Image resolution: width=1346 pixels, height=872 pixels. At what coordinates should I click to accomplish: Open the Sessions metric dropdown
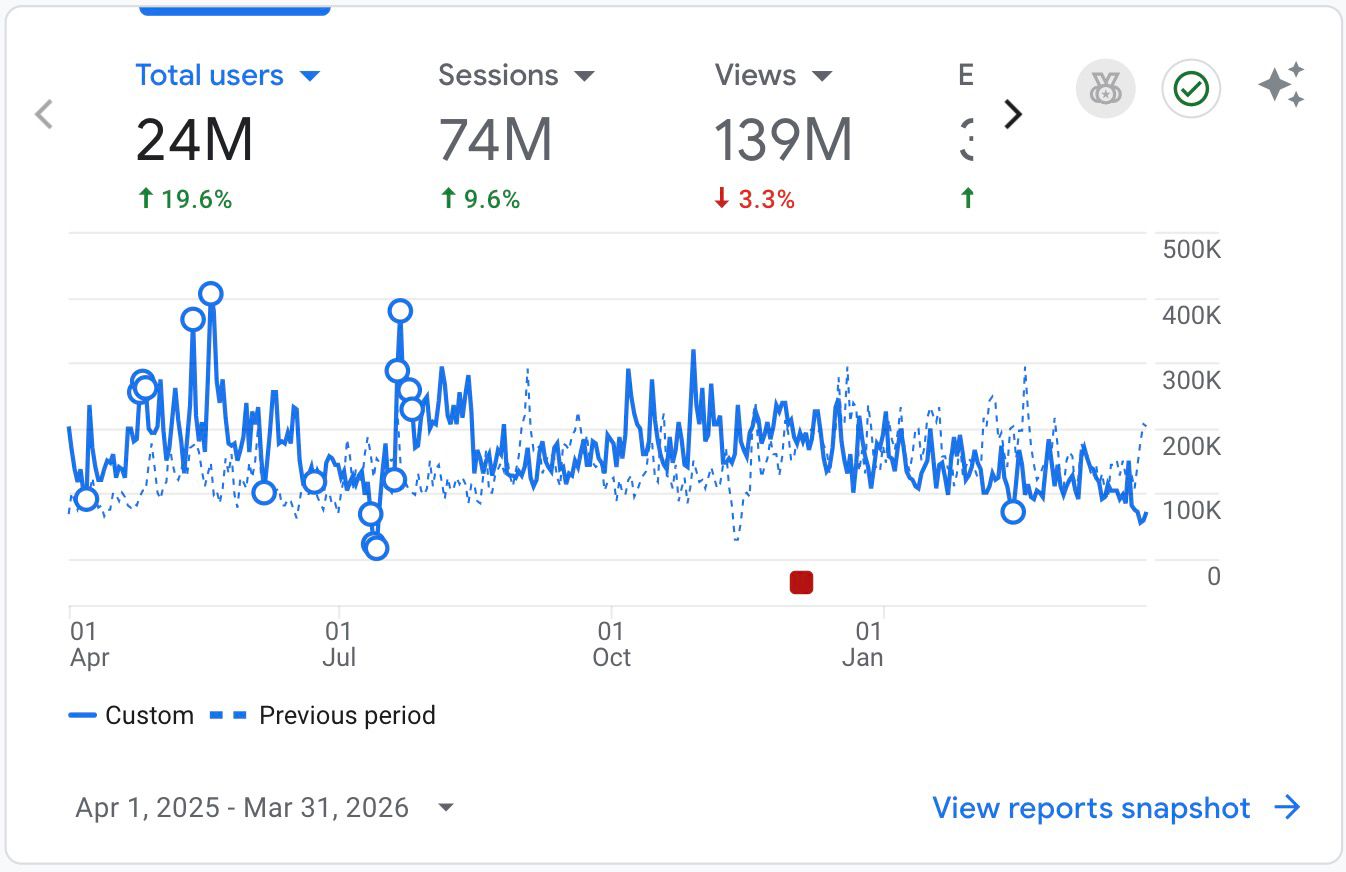584,76
